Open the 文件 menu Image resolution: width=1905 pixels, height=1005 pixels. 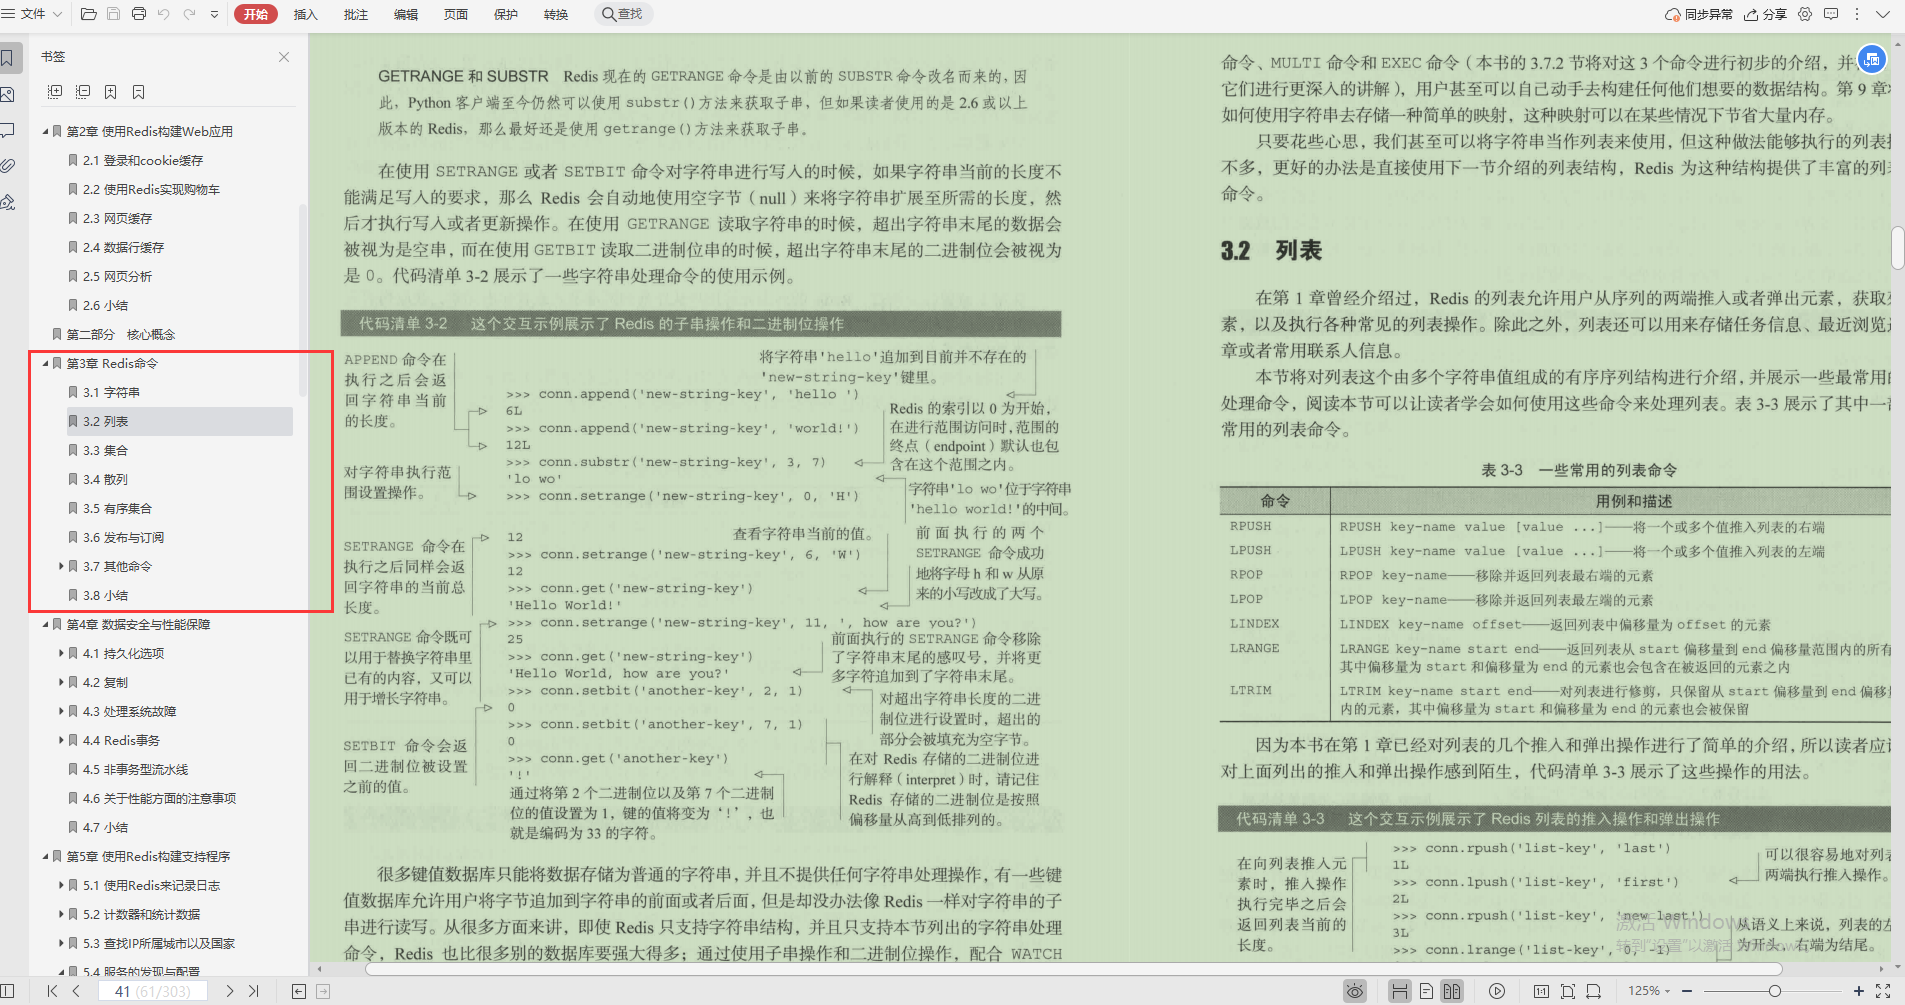coord(30,14)
